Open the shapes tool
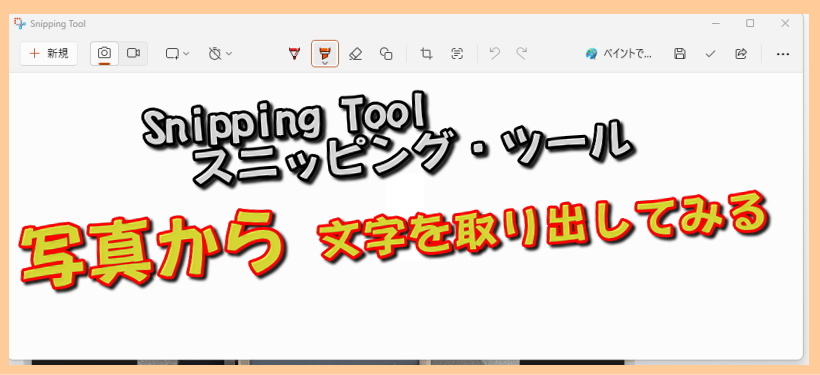820x375 pixels. pos(386,54)
